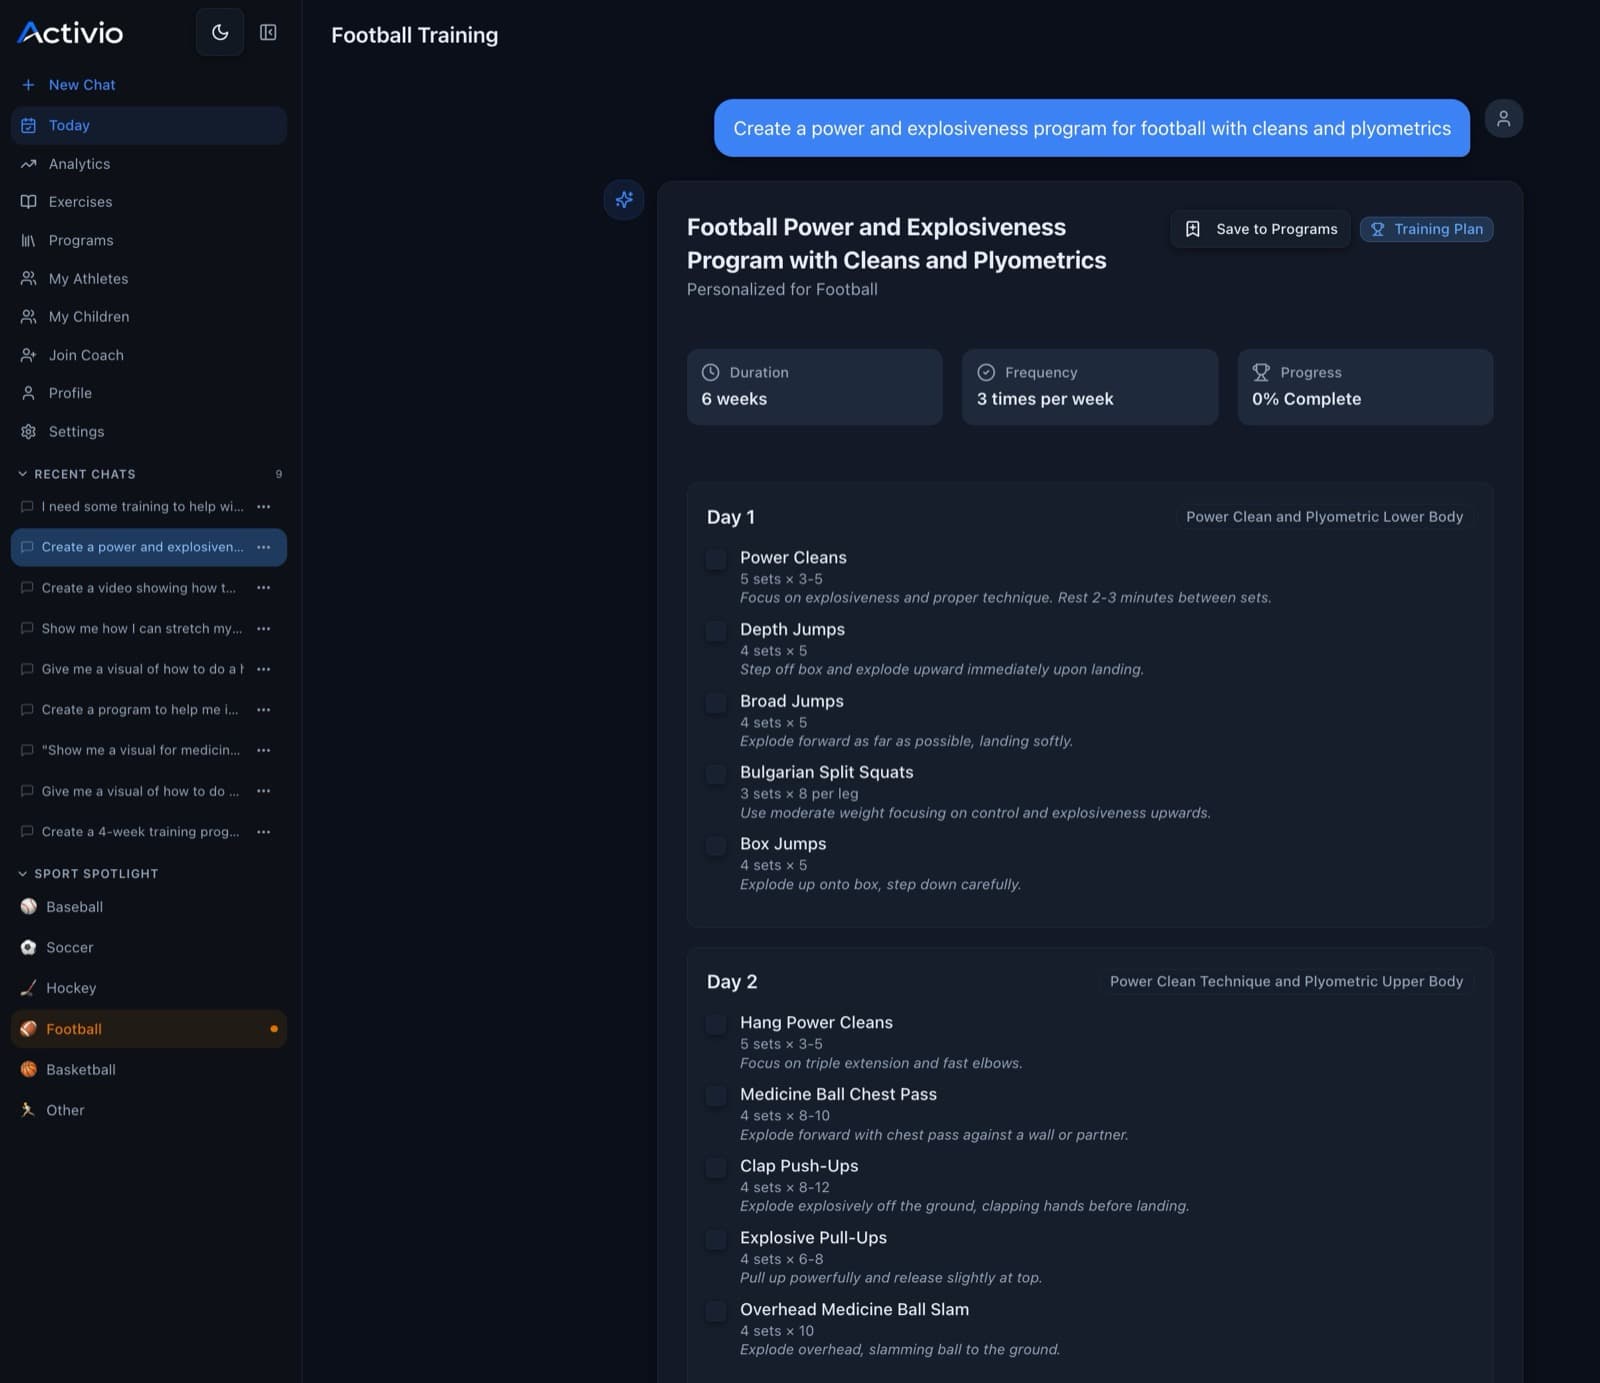
Task: Collapse sidebar panel icon
Action: click(268, 32)
